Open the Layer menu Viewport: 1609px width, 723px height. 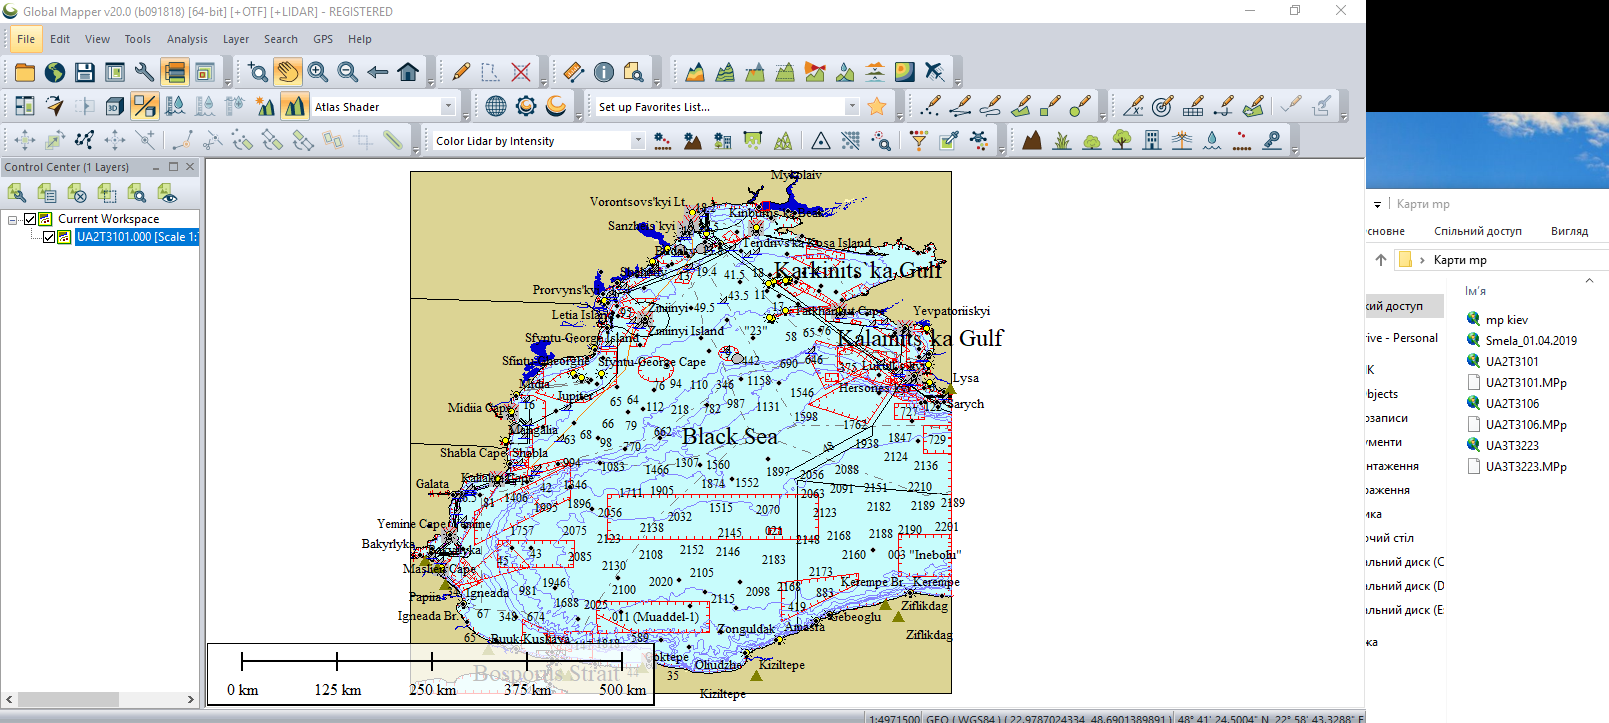pyautogui.click(x=236, y=39)
